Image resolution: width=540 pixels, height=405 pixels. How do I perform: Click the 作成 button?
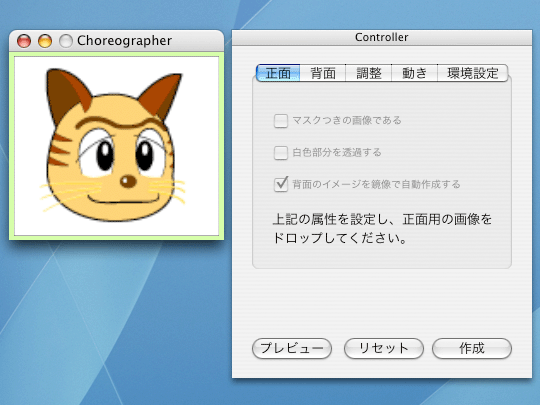click(472, 348)
